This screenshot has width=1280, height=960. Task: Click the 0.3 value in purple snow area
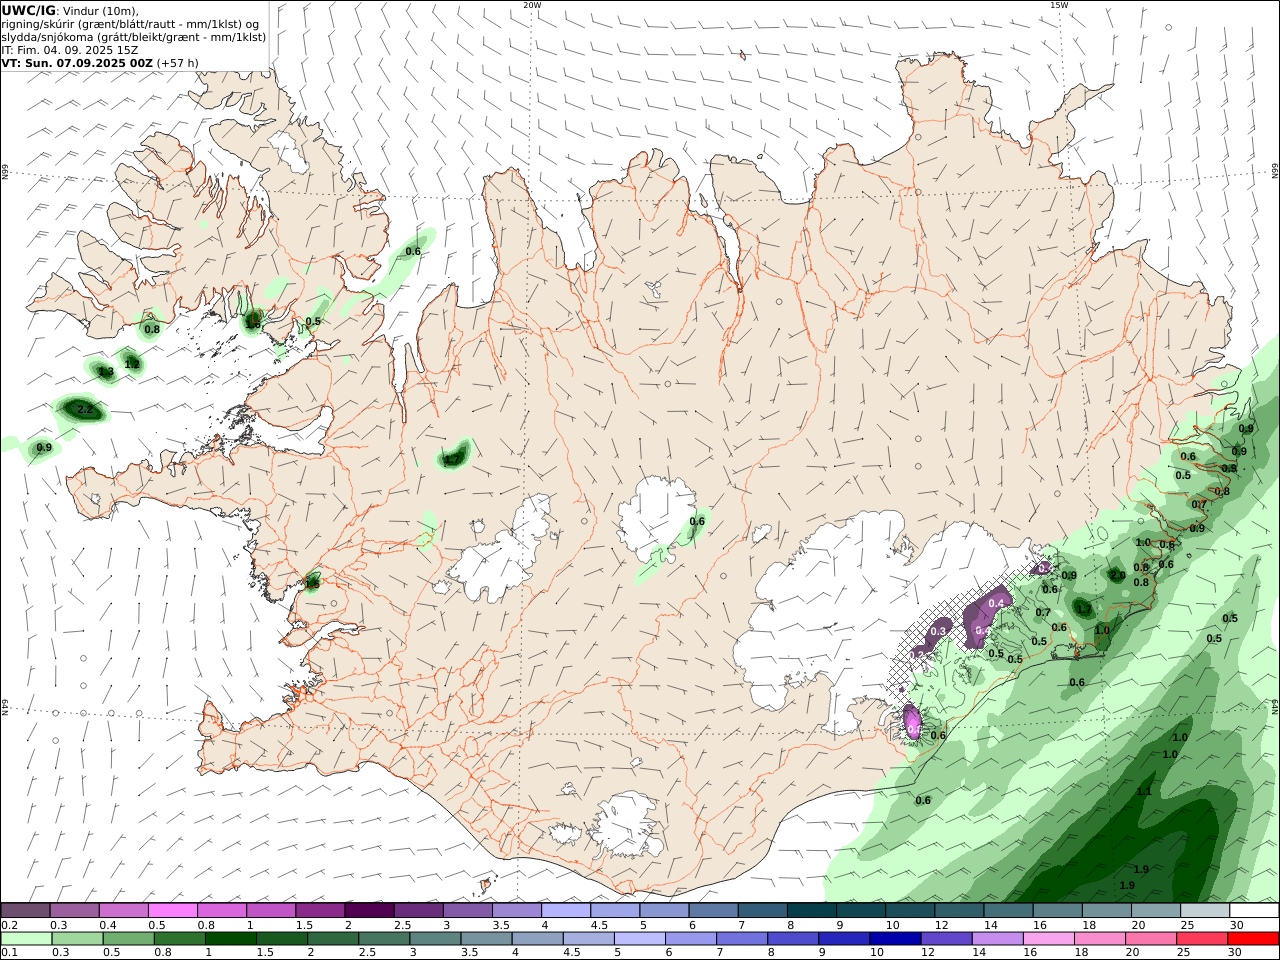coord(939,631)
